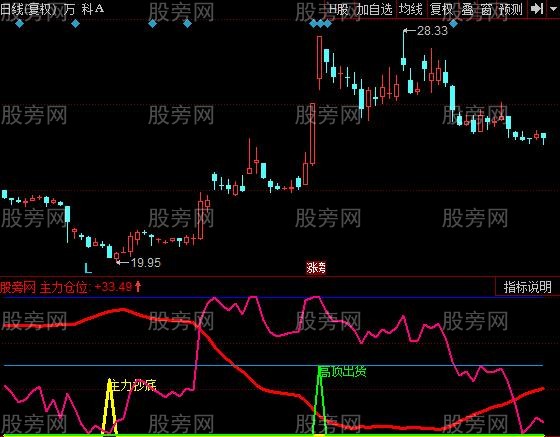Click the jump-to-end arrow icon
560x437 pixels.
[x=537, y=9]
